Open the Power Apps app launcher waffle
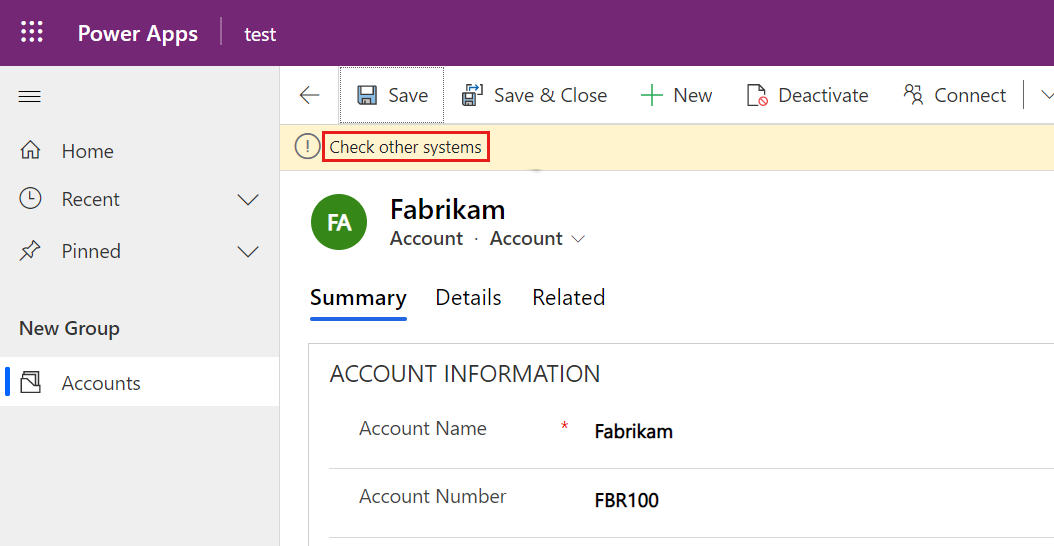The height and width of the screenshot is (546, 1054). pos(32,33)
